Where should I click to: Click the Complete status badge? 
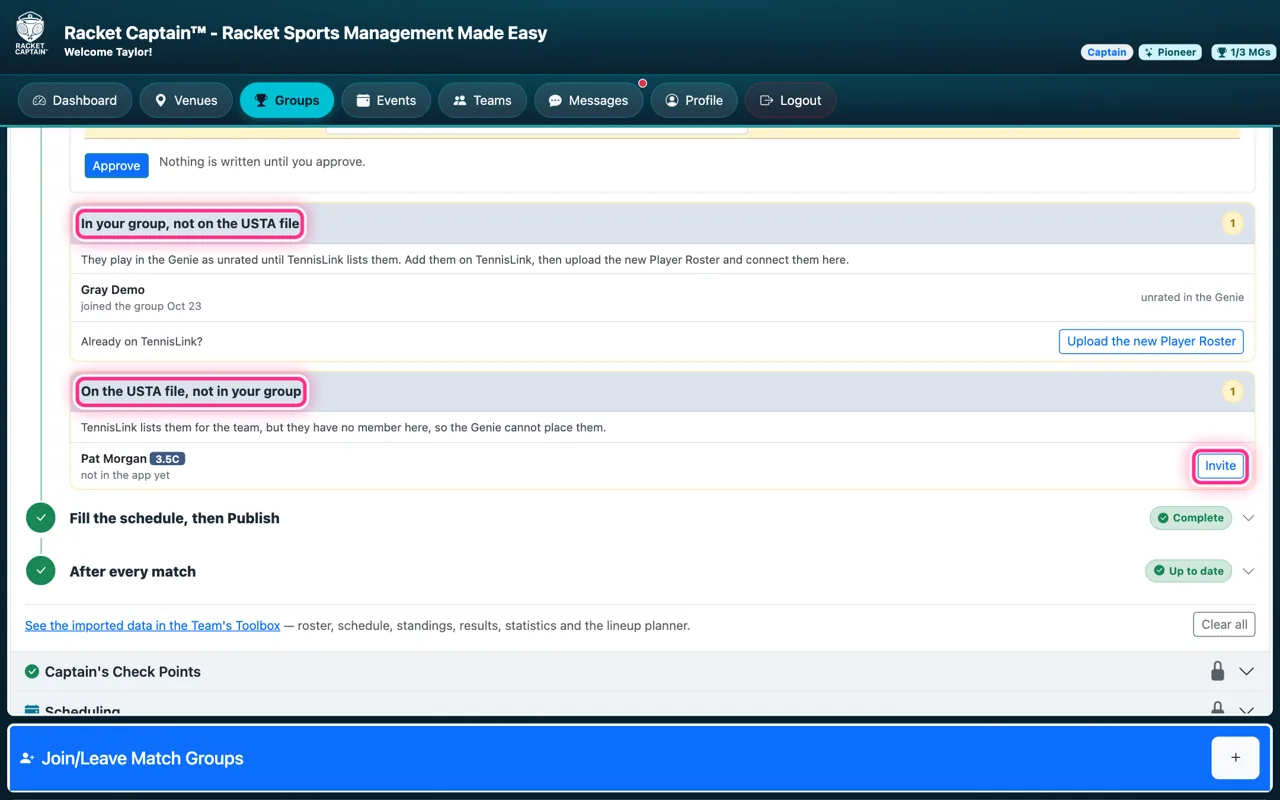coord(1190,518)
